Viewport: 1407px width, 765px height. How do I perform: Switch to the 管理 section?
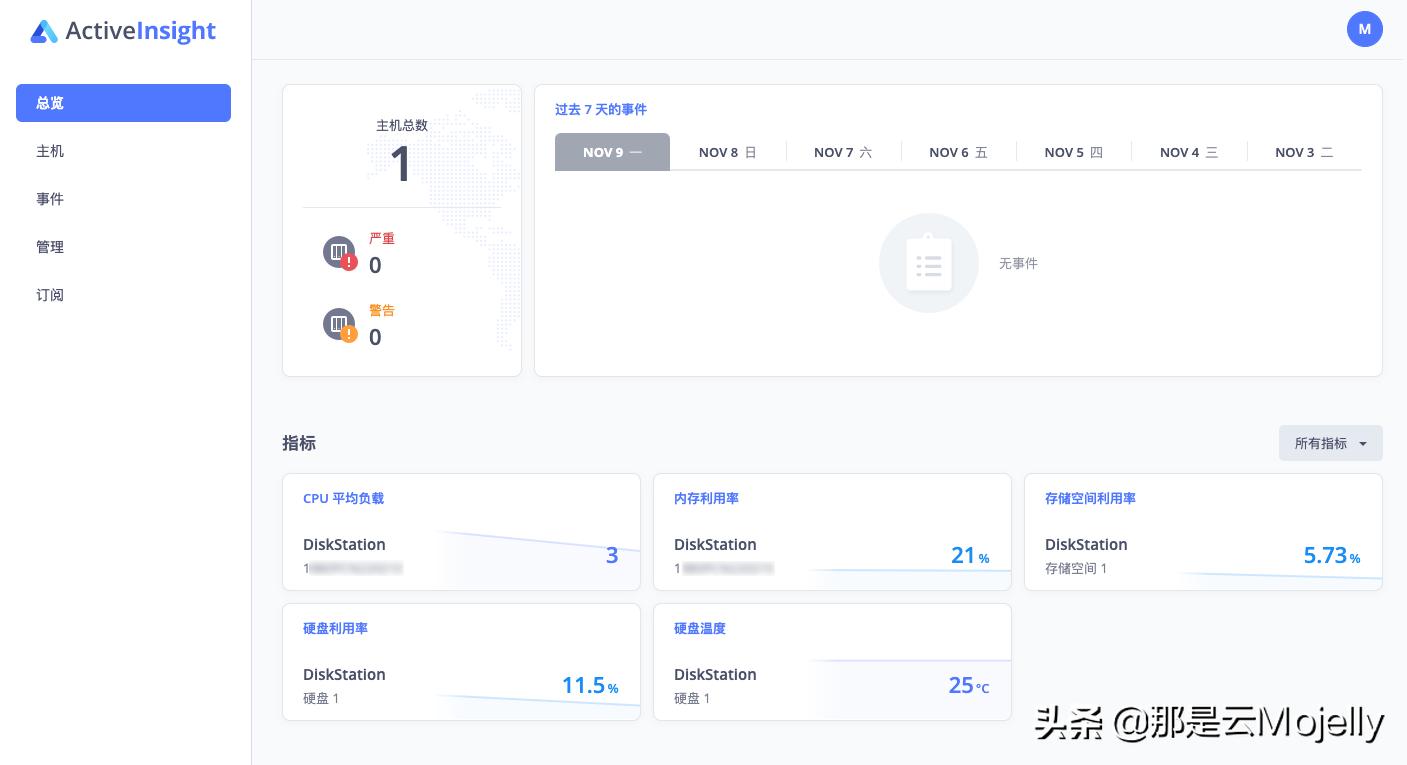tap(50, 247)
